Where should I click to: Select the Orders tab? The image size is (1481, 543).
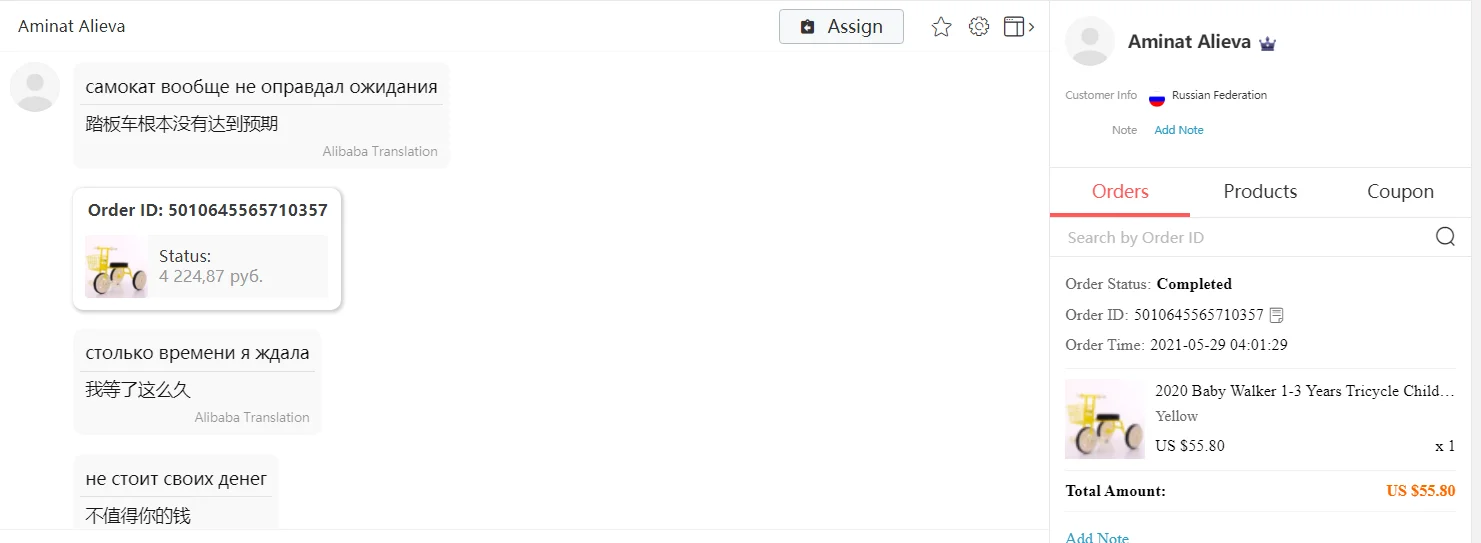pos(1120,192)
